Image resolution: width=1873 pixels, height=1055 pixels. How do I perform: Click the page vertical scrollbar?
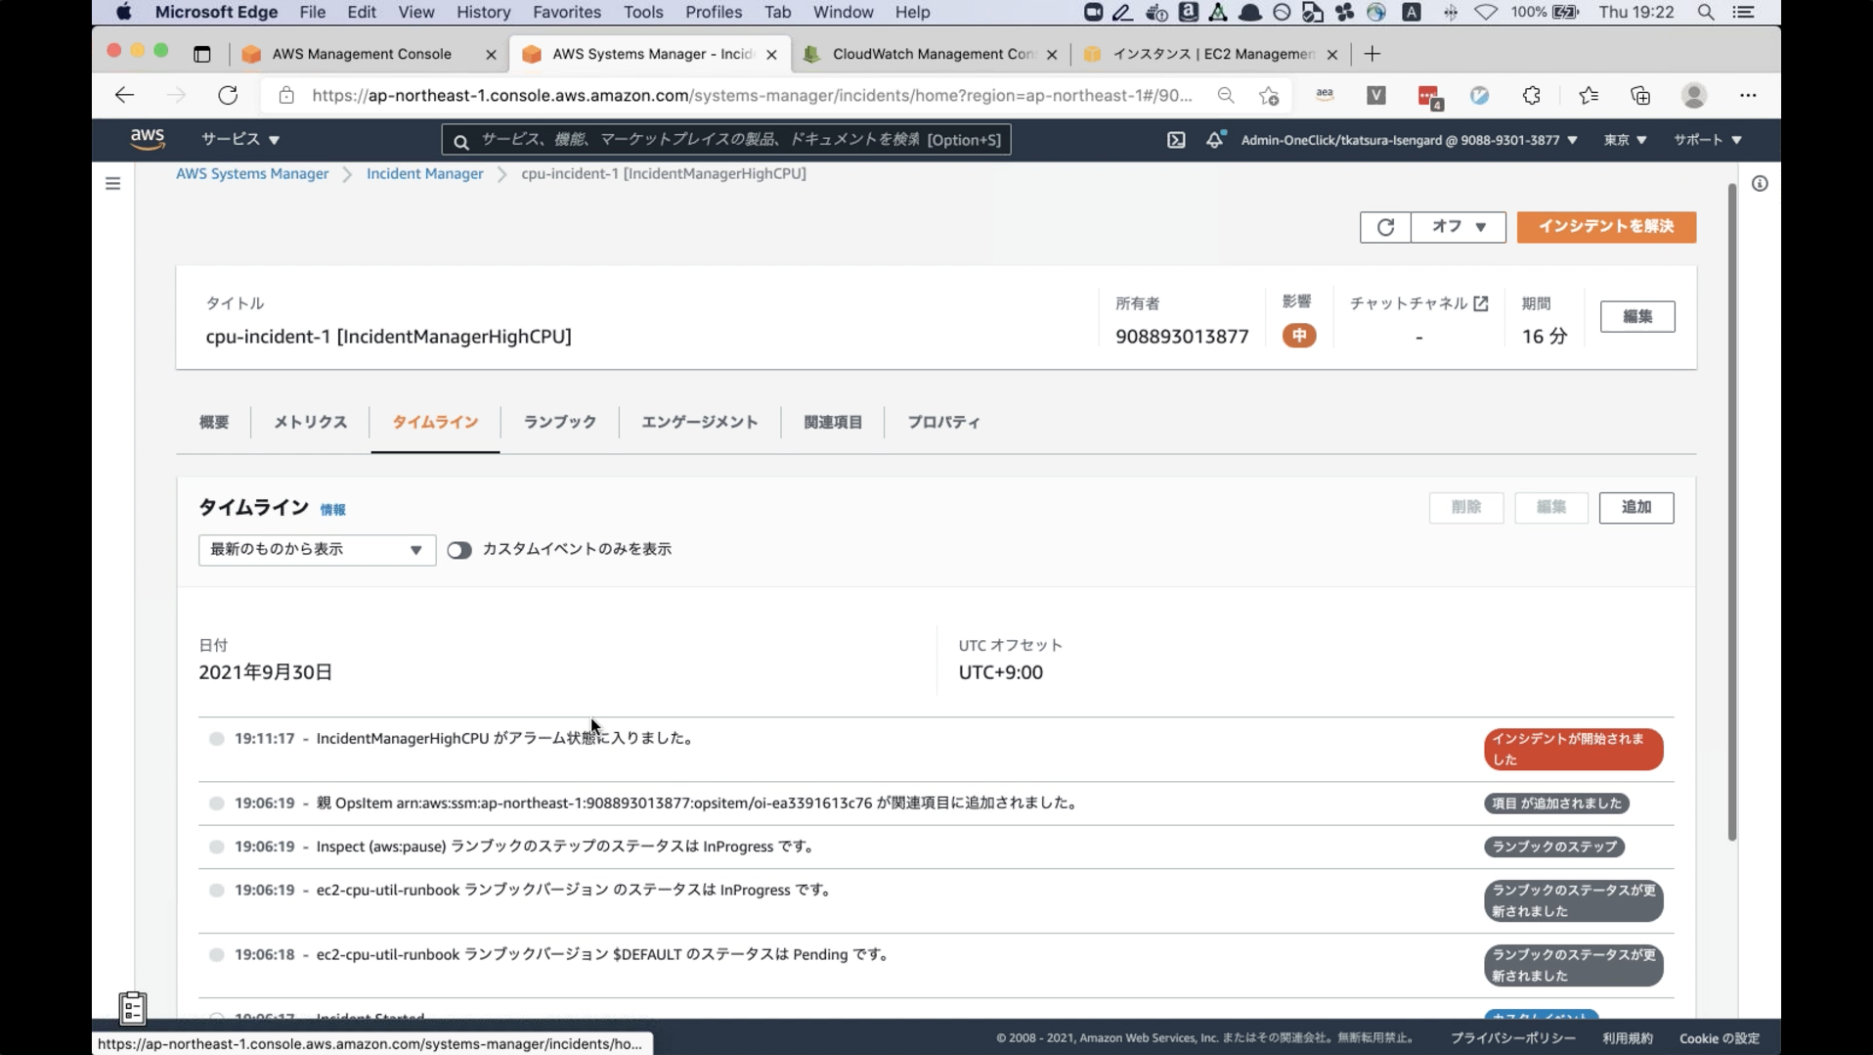click(1732, 512)
